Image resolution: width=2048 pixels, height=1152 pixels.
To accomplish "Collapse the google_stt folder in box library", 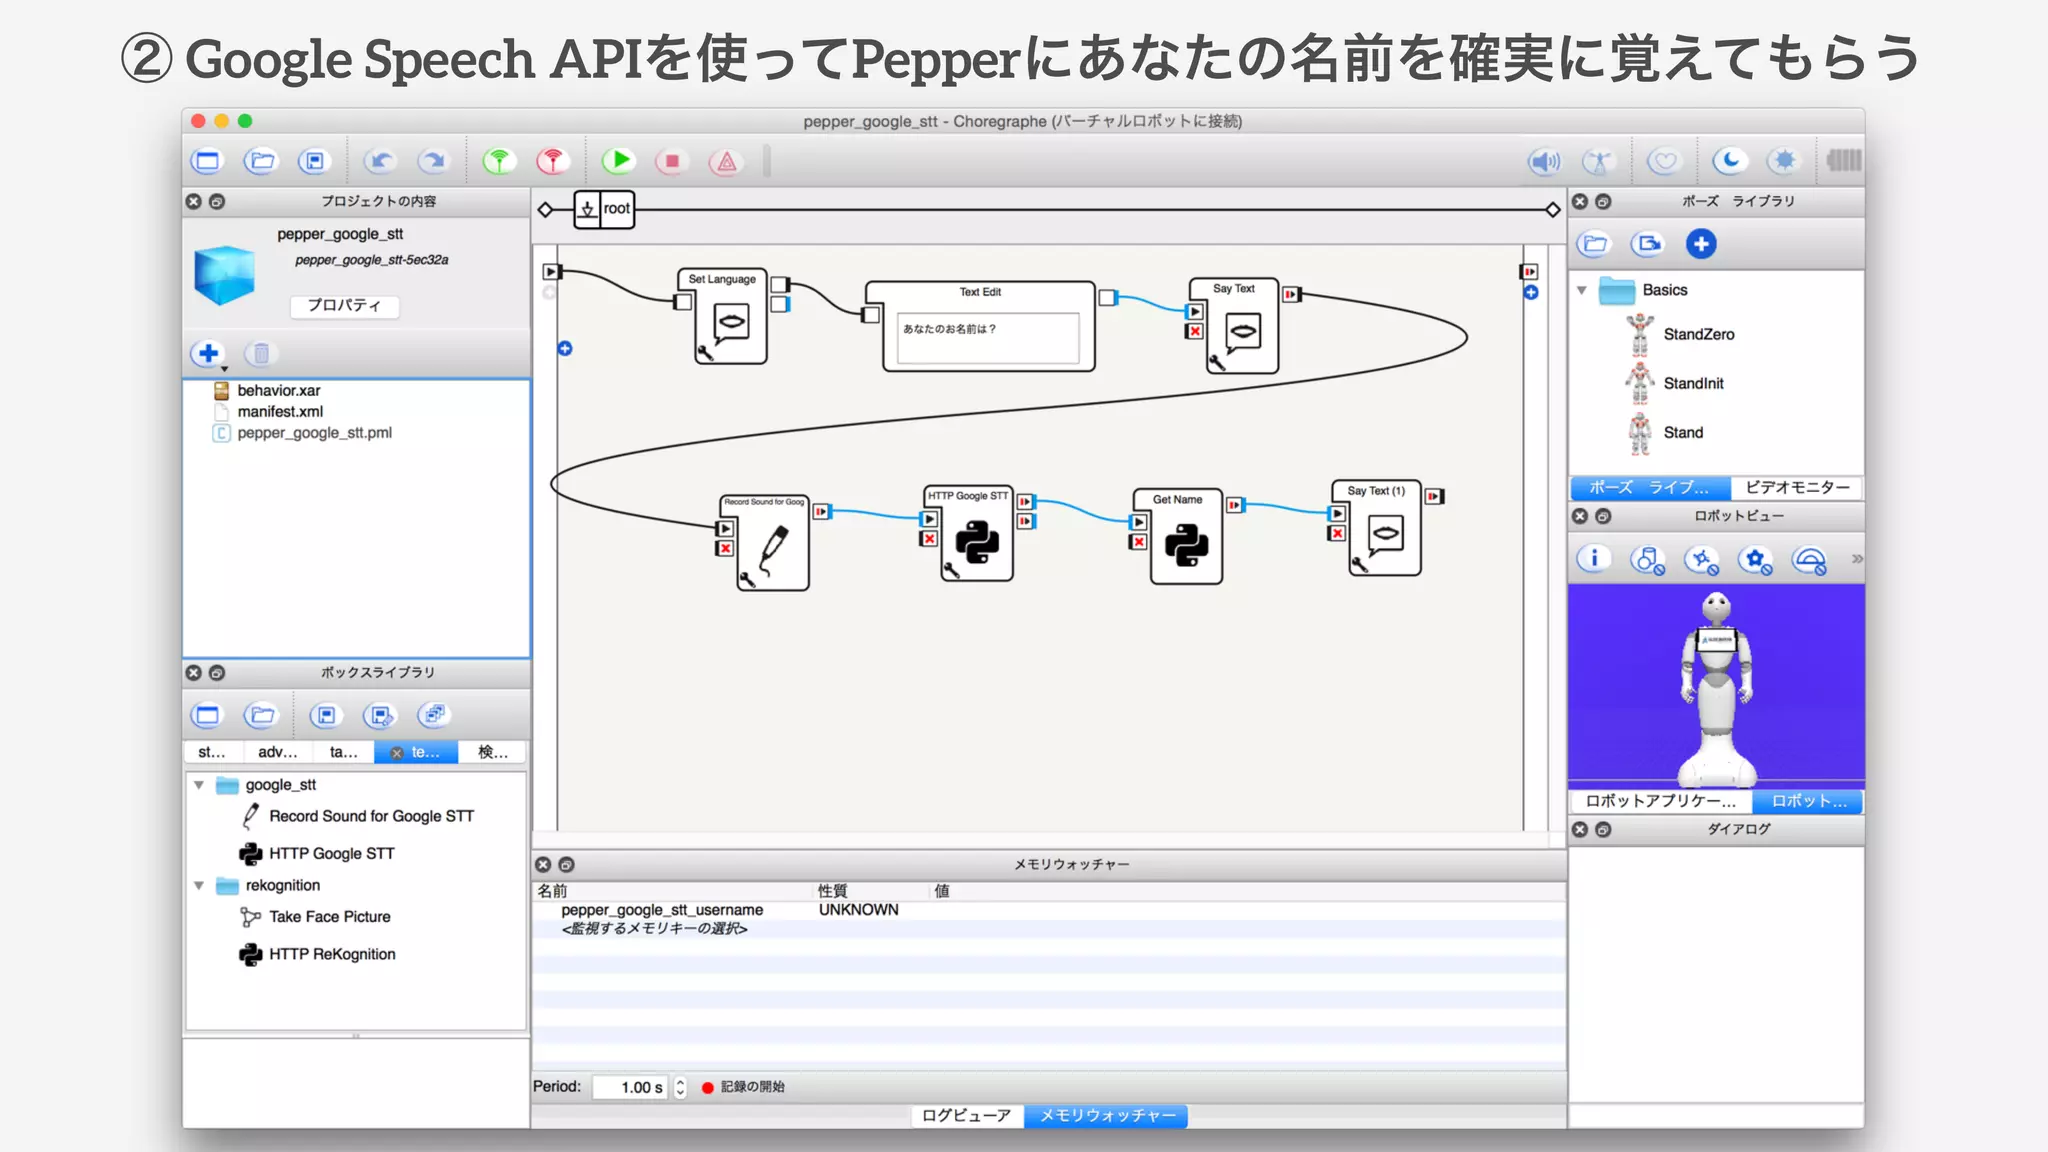I will (x=199, y=785).
